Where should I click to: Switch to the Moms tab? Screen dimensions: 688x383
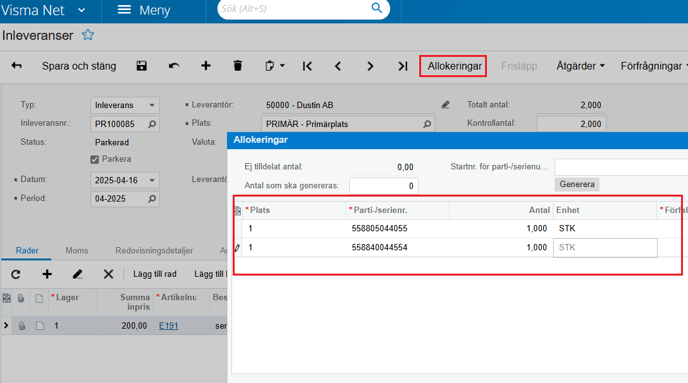77,251
